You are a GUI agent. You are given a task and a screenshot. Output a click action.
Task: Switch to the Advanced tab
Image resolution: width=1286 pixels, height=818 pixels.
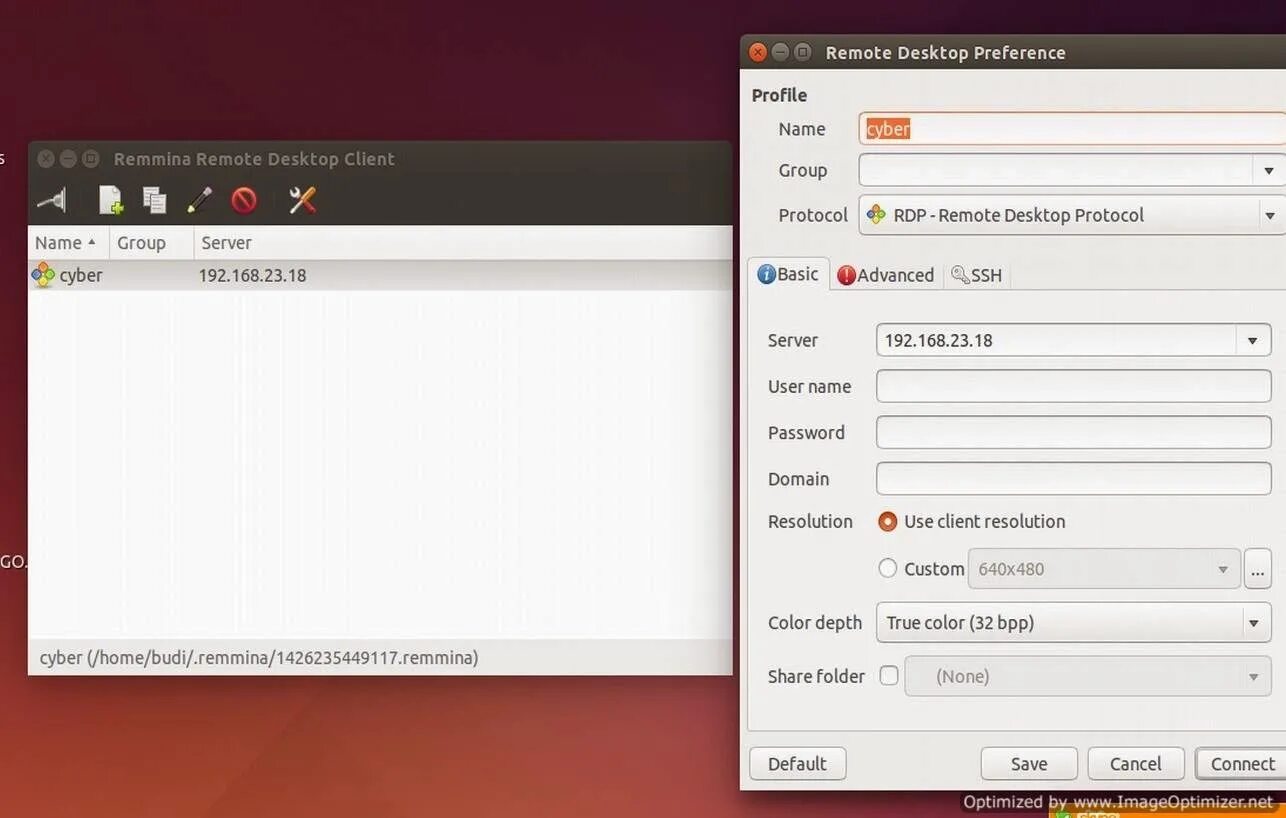click(x=885, y=275)
